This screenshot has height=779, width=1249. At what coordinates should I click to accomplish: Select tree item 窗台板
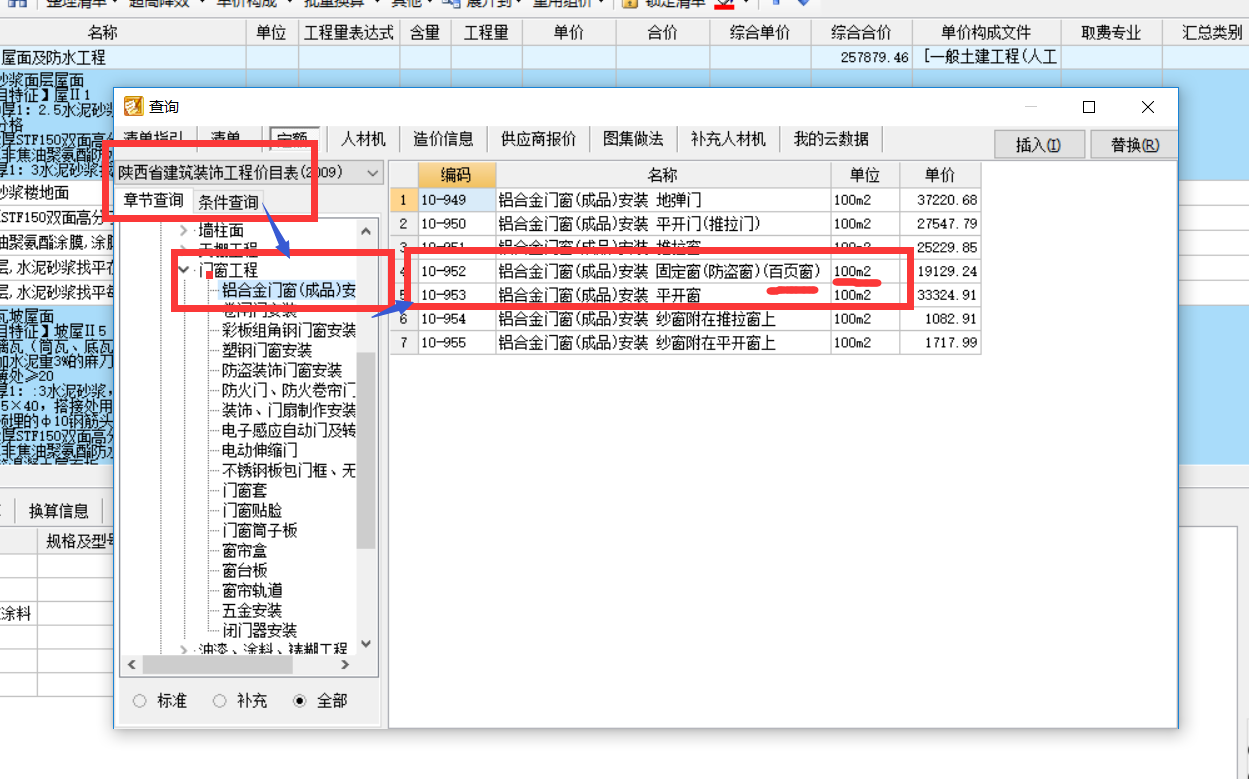(244, 570)
